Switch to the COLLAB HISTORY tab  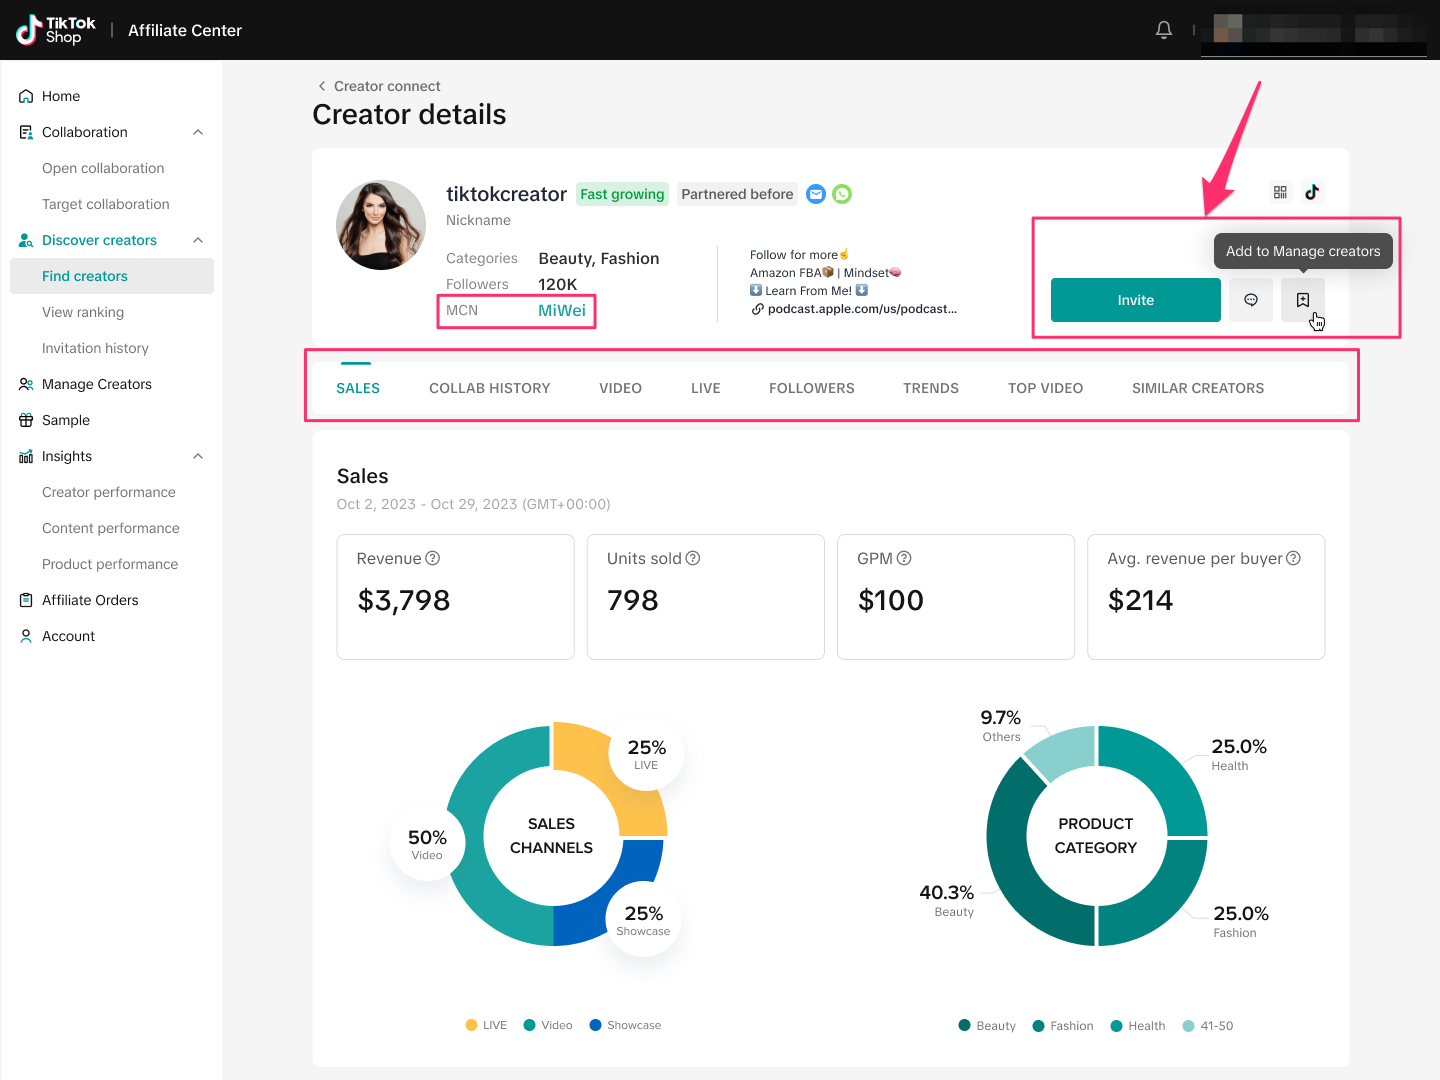[x=489, y=388]
